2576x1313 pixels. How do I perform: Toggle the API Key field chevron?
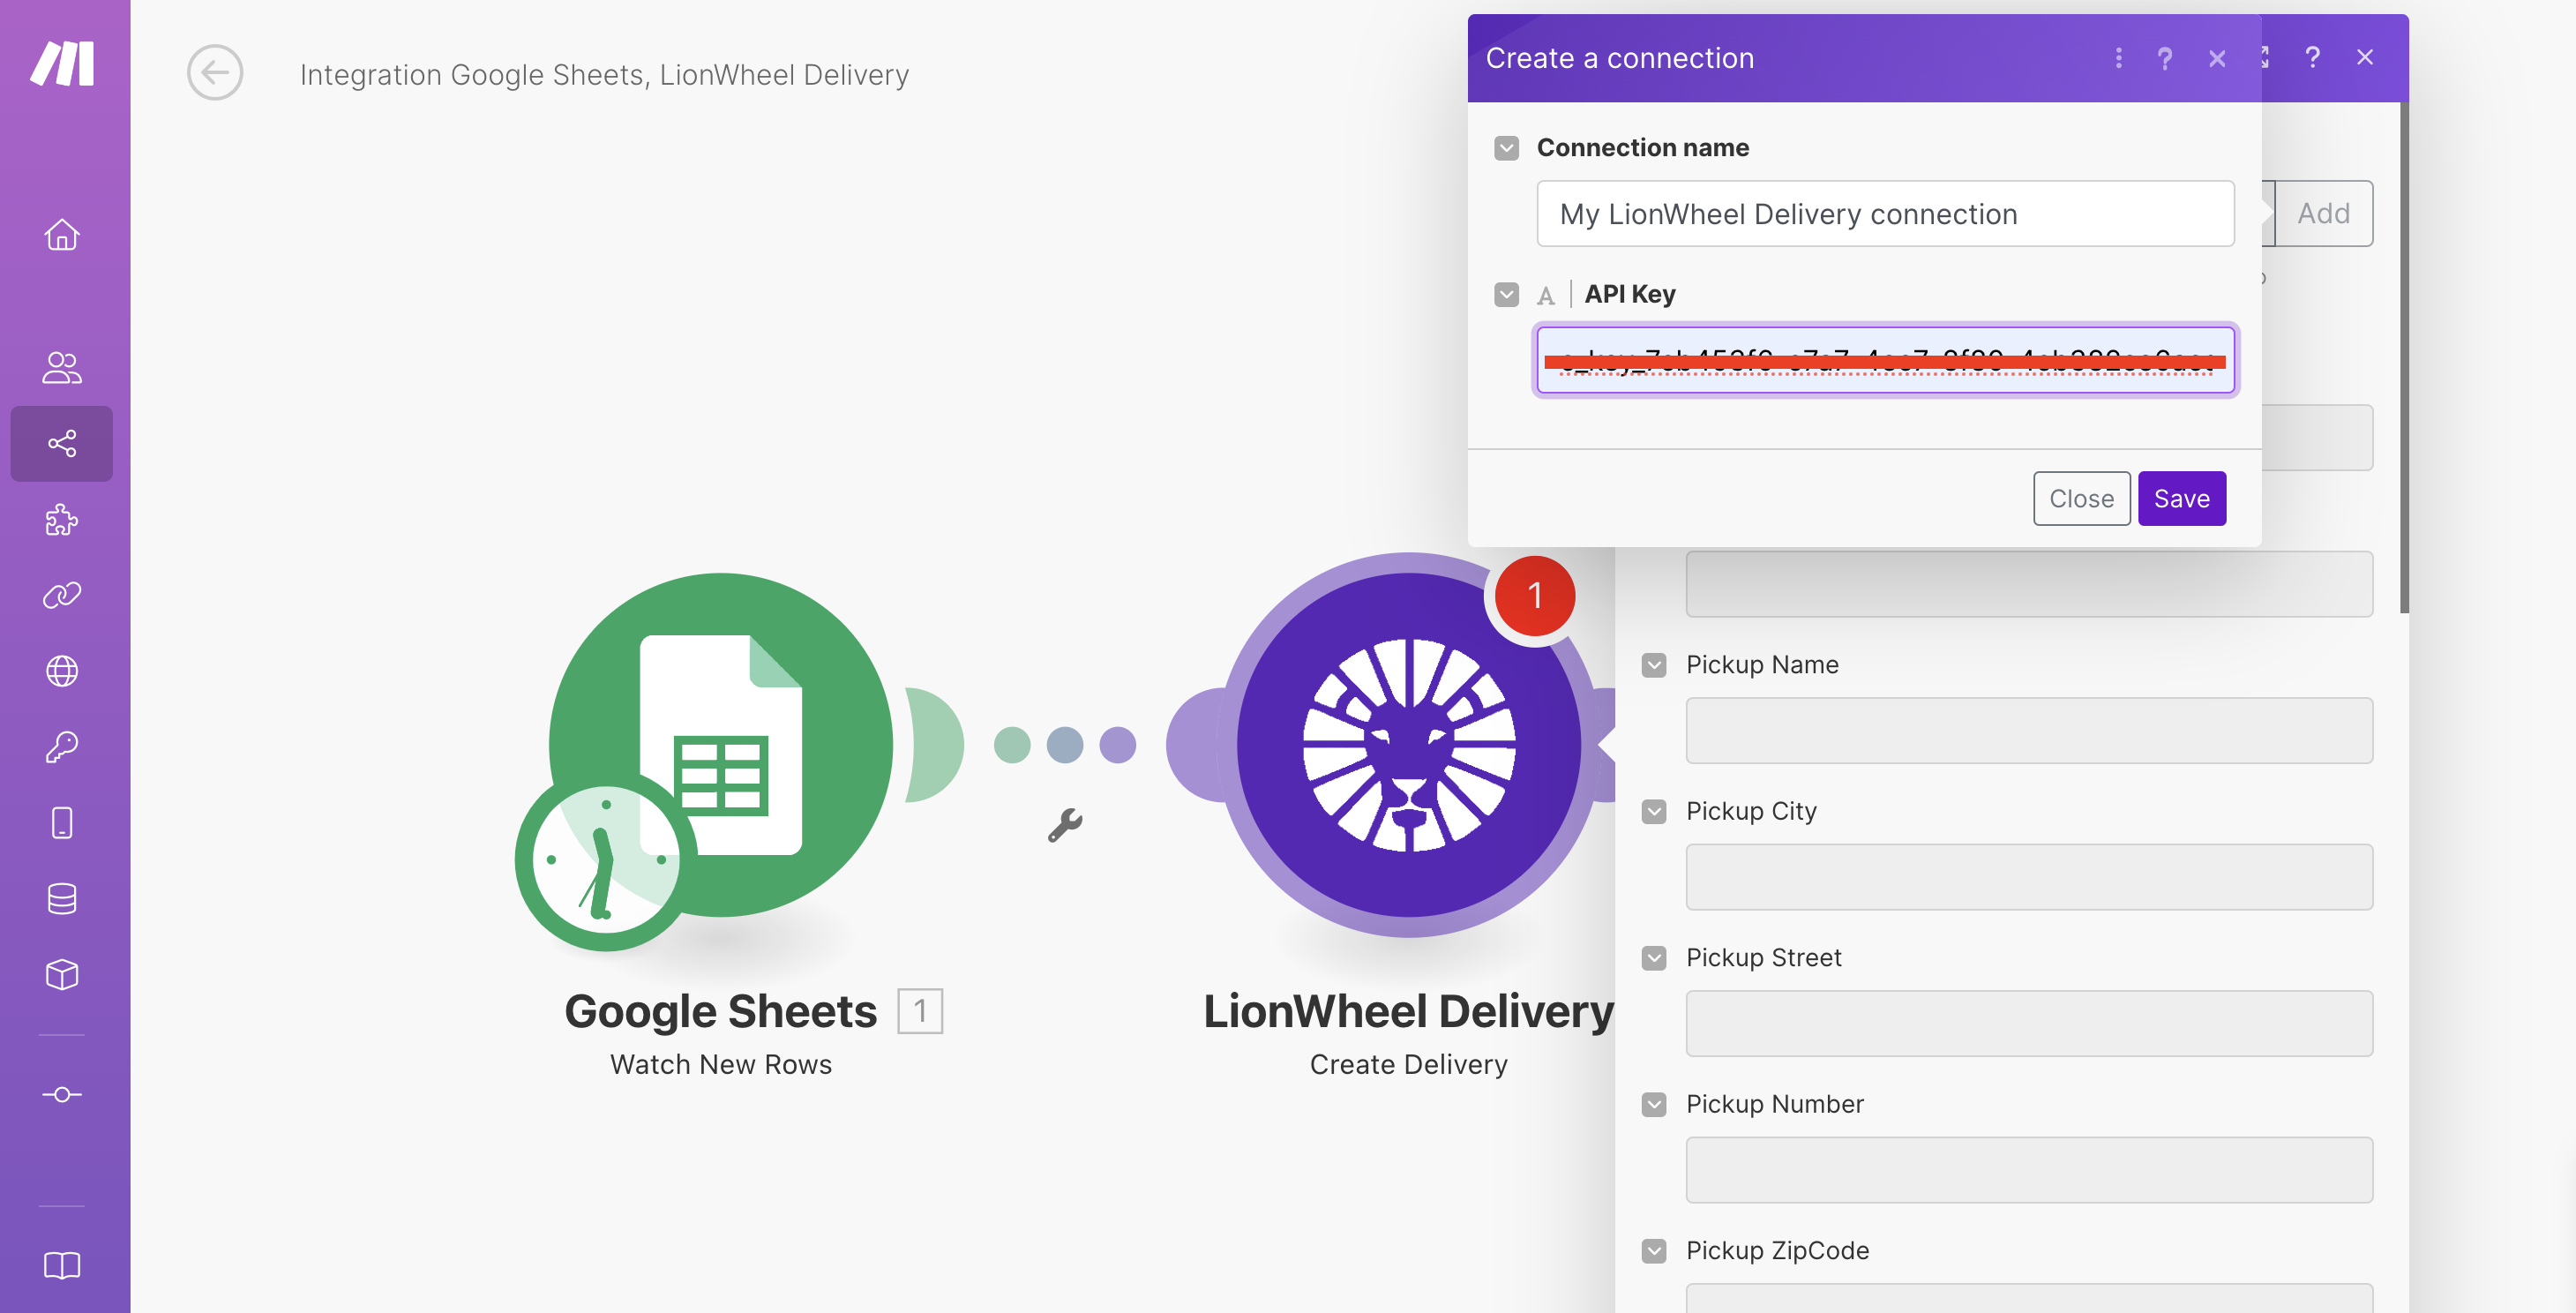(x=1507, y=295)
